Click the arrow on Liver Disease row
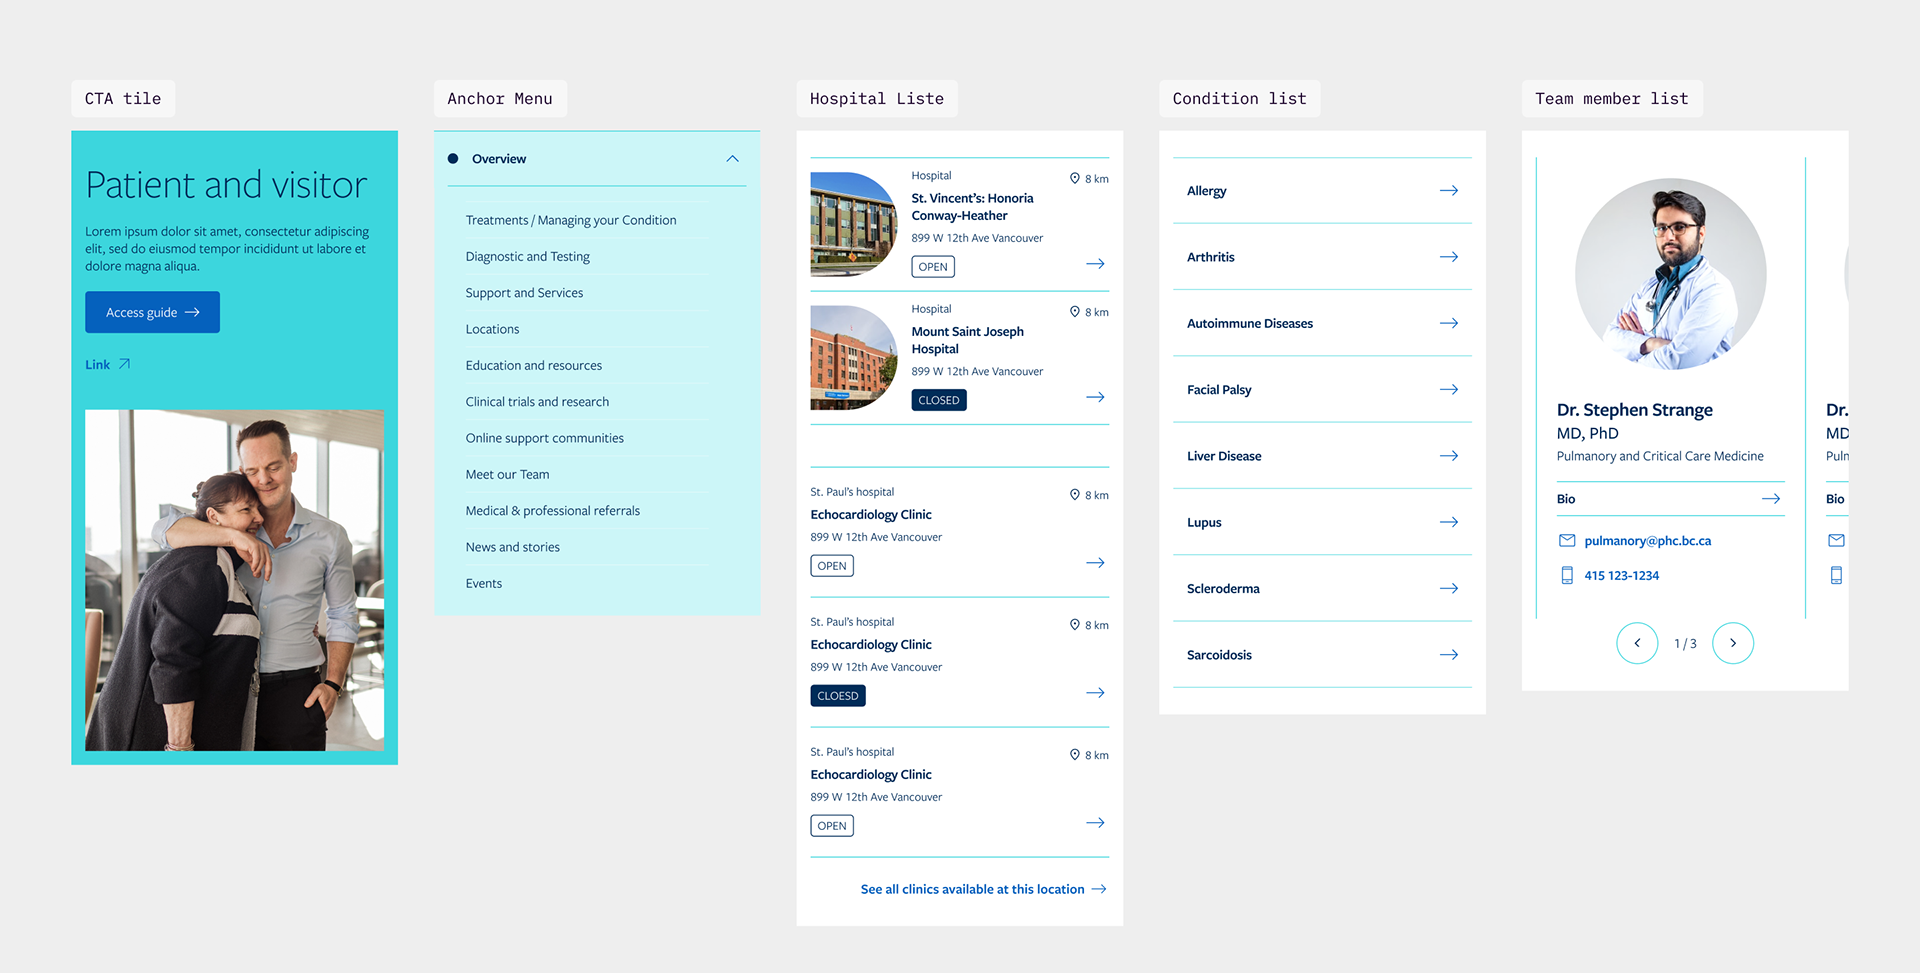The image size is (1920, 973). [1448, 456]
